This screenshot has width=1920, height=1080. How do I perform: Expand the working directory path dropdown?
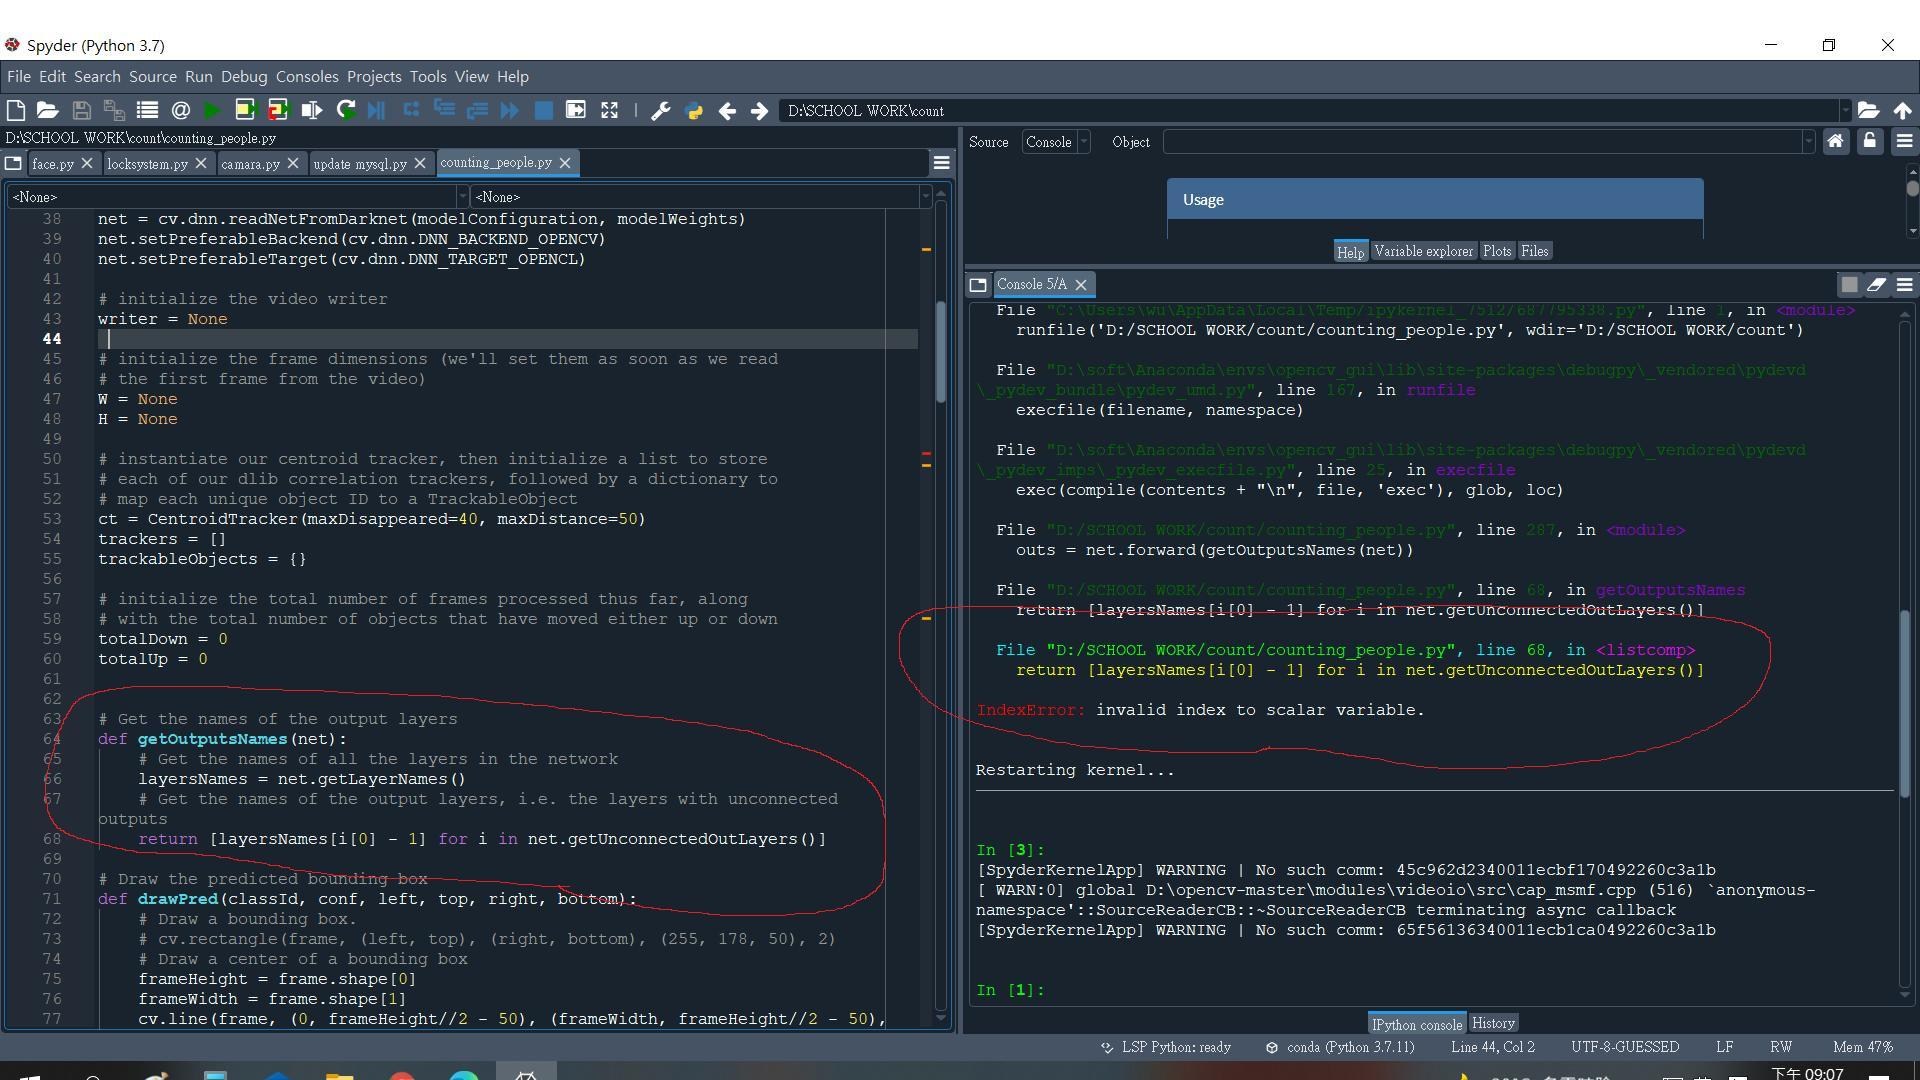tap(1845, 111)
